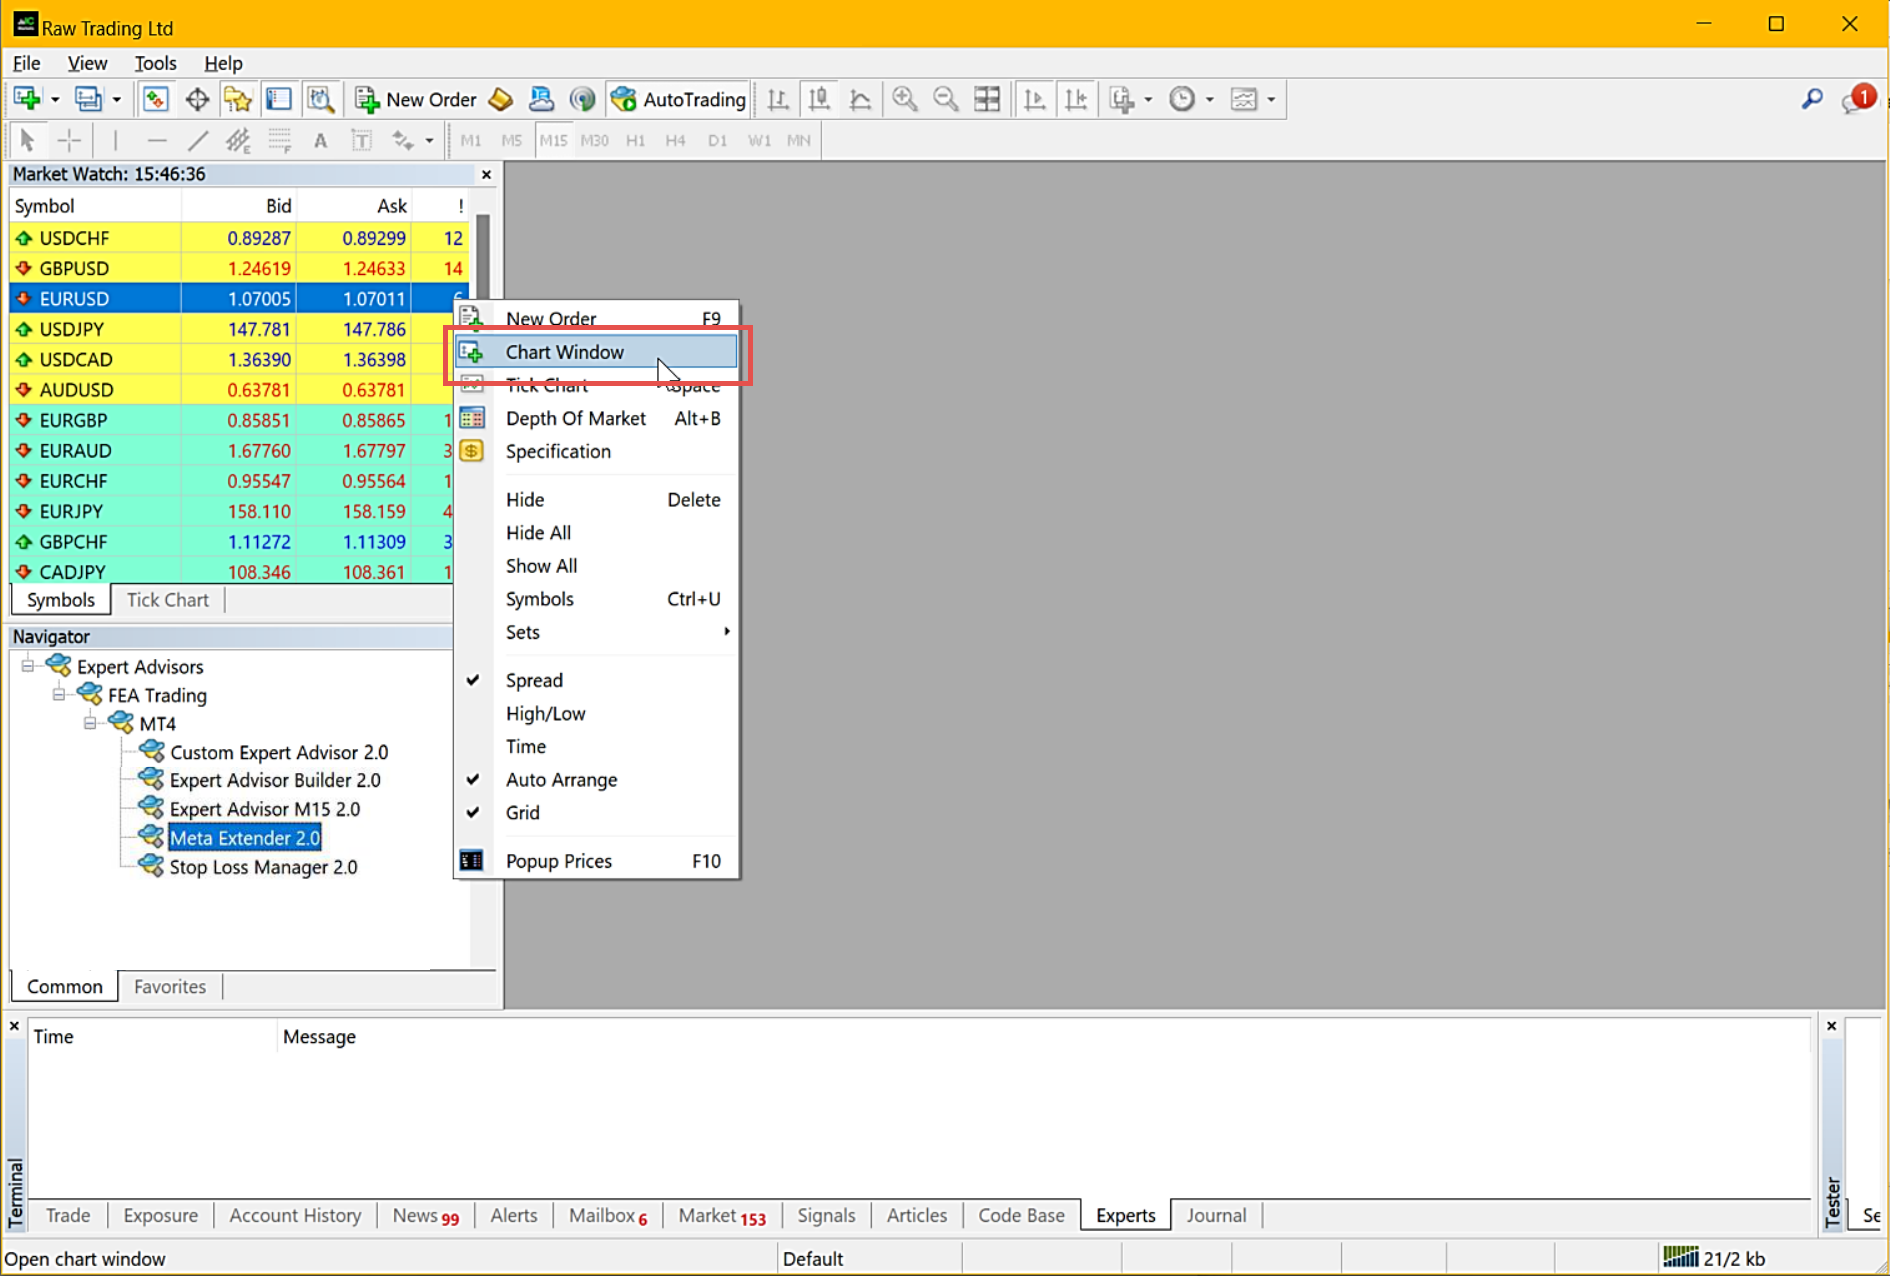1890x1276 pixels.
Task: Open the Help menu
Action: click(223, 63)
